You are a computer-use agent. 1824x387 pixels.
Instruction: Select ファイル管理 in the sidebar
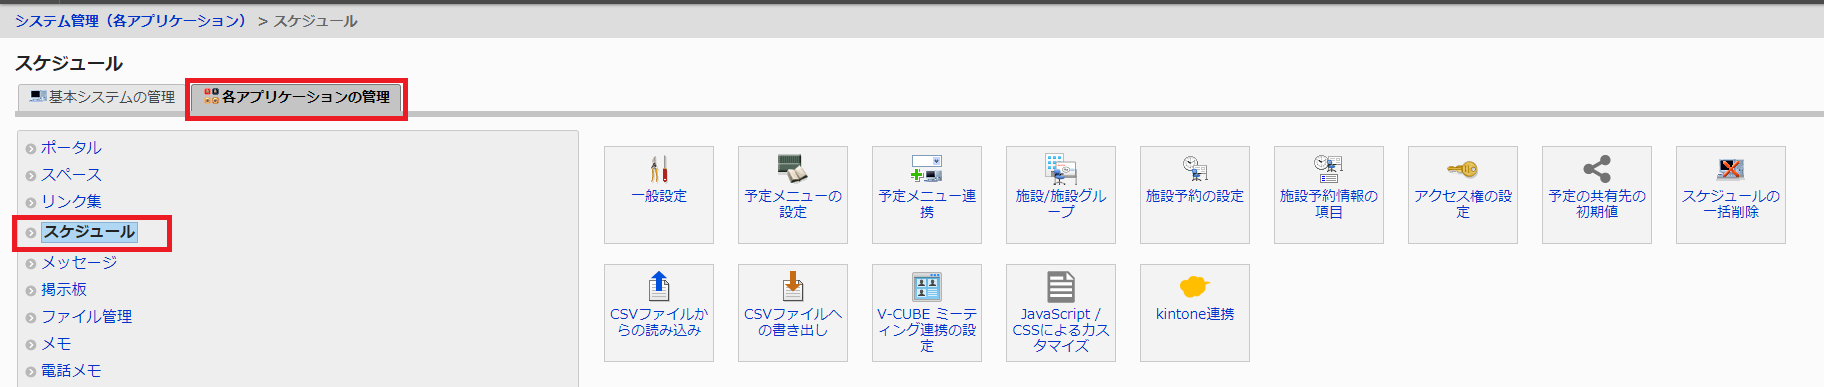click(86, 317)
